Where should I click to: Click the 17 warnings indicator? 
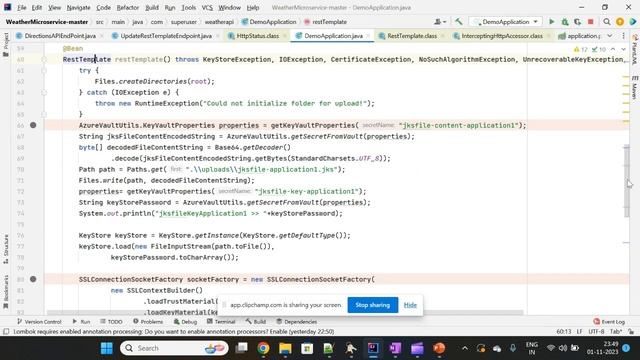580,49
